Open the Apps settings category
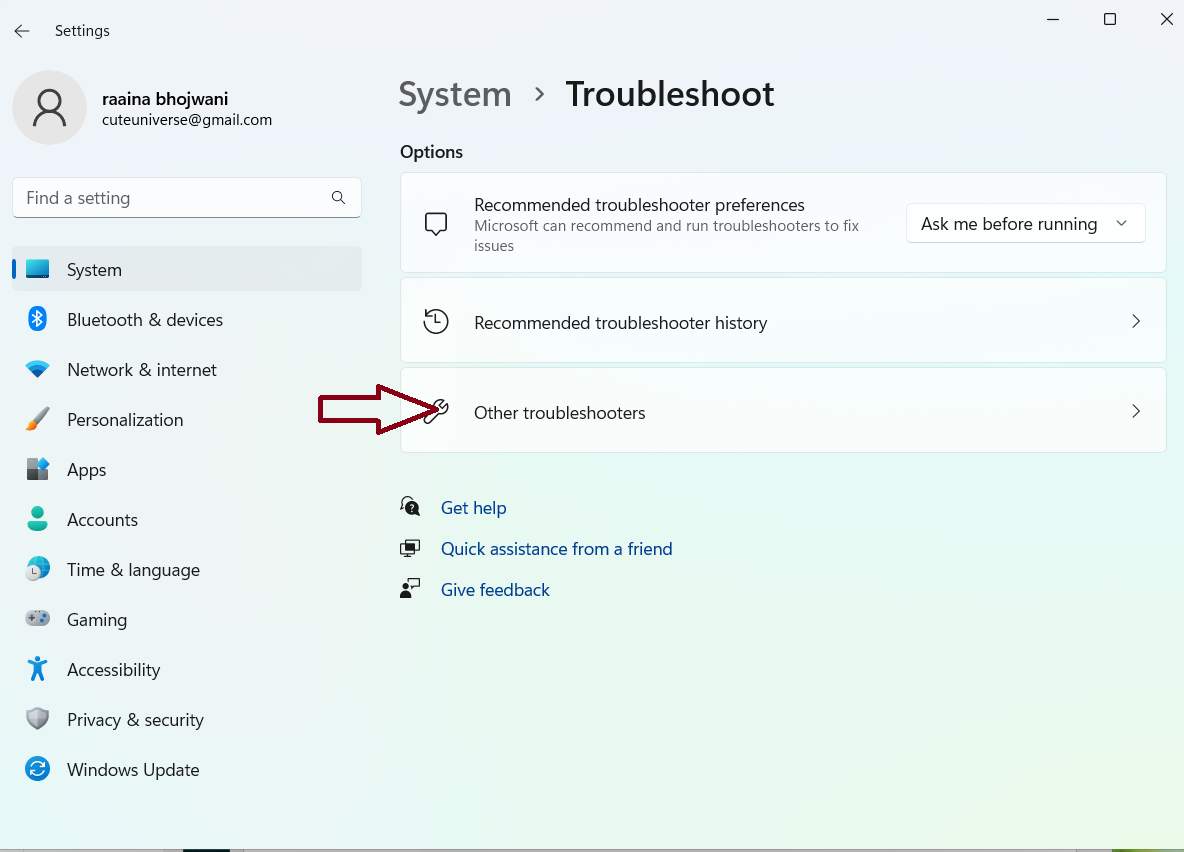 click(x=87, y=470)
